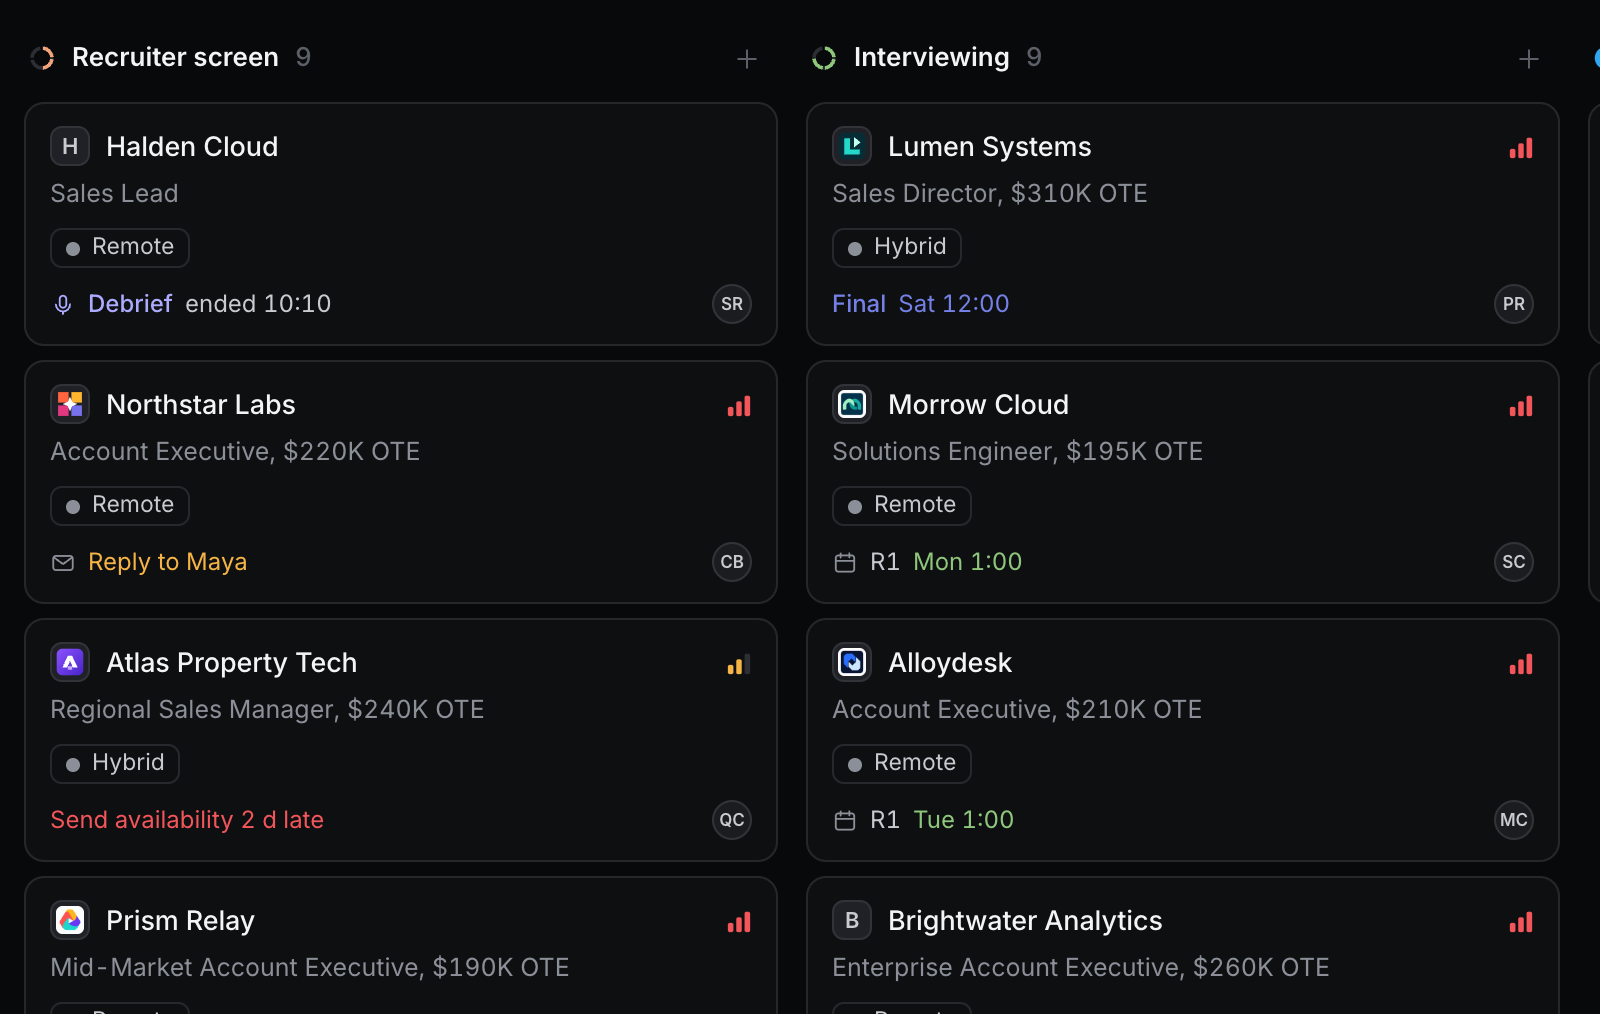1600x1014 pixels.
Task: Open CB assignee avatar on Northstar Labs
Action: tap(732, 562)
